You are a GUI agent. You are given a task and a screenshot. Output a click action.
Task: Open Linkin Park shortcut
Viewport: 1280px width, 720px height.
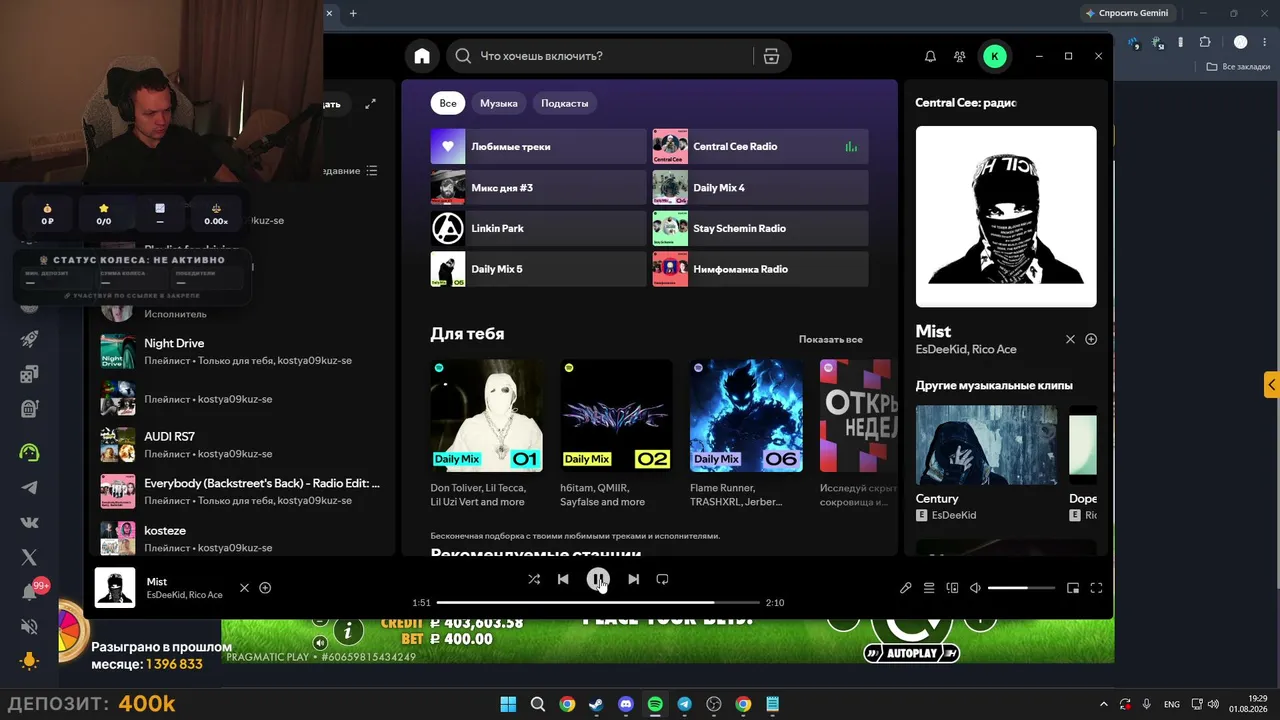tap(538, 228)
